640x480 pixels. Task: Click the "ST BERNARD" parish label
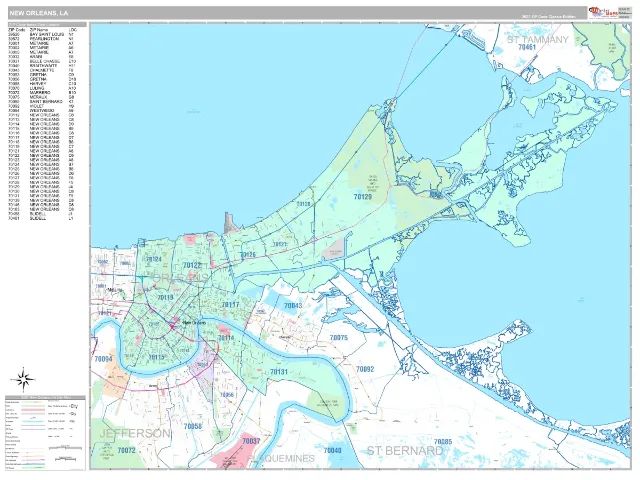point(405,451)
